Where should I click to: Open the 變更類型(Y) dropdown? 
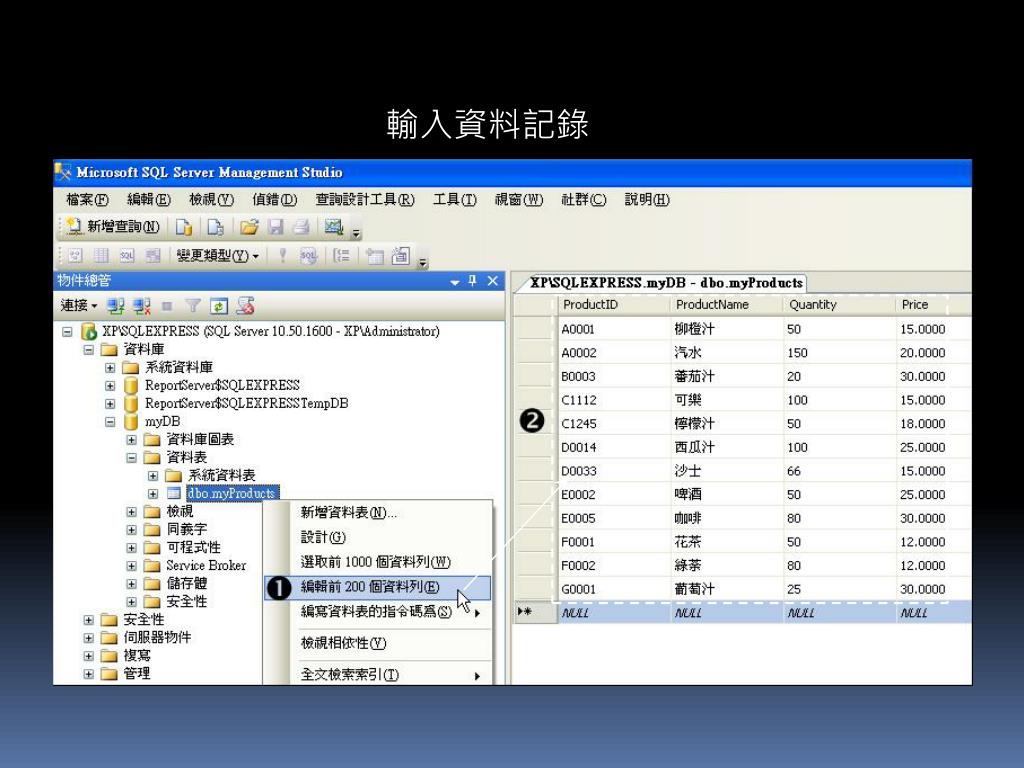pos(217,255)
